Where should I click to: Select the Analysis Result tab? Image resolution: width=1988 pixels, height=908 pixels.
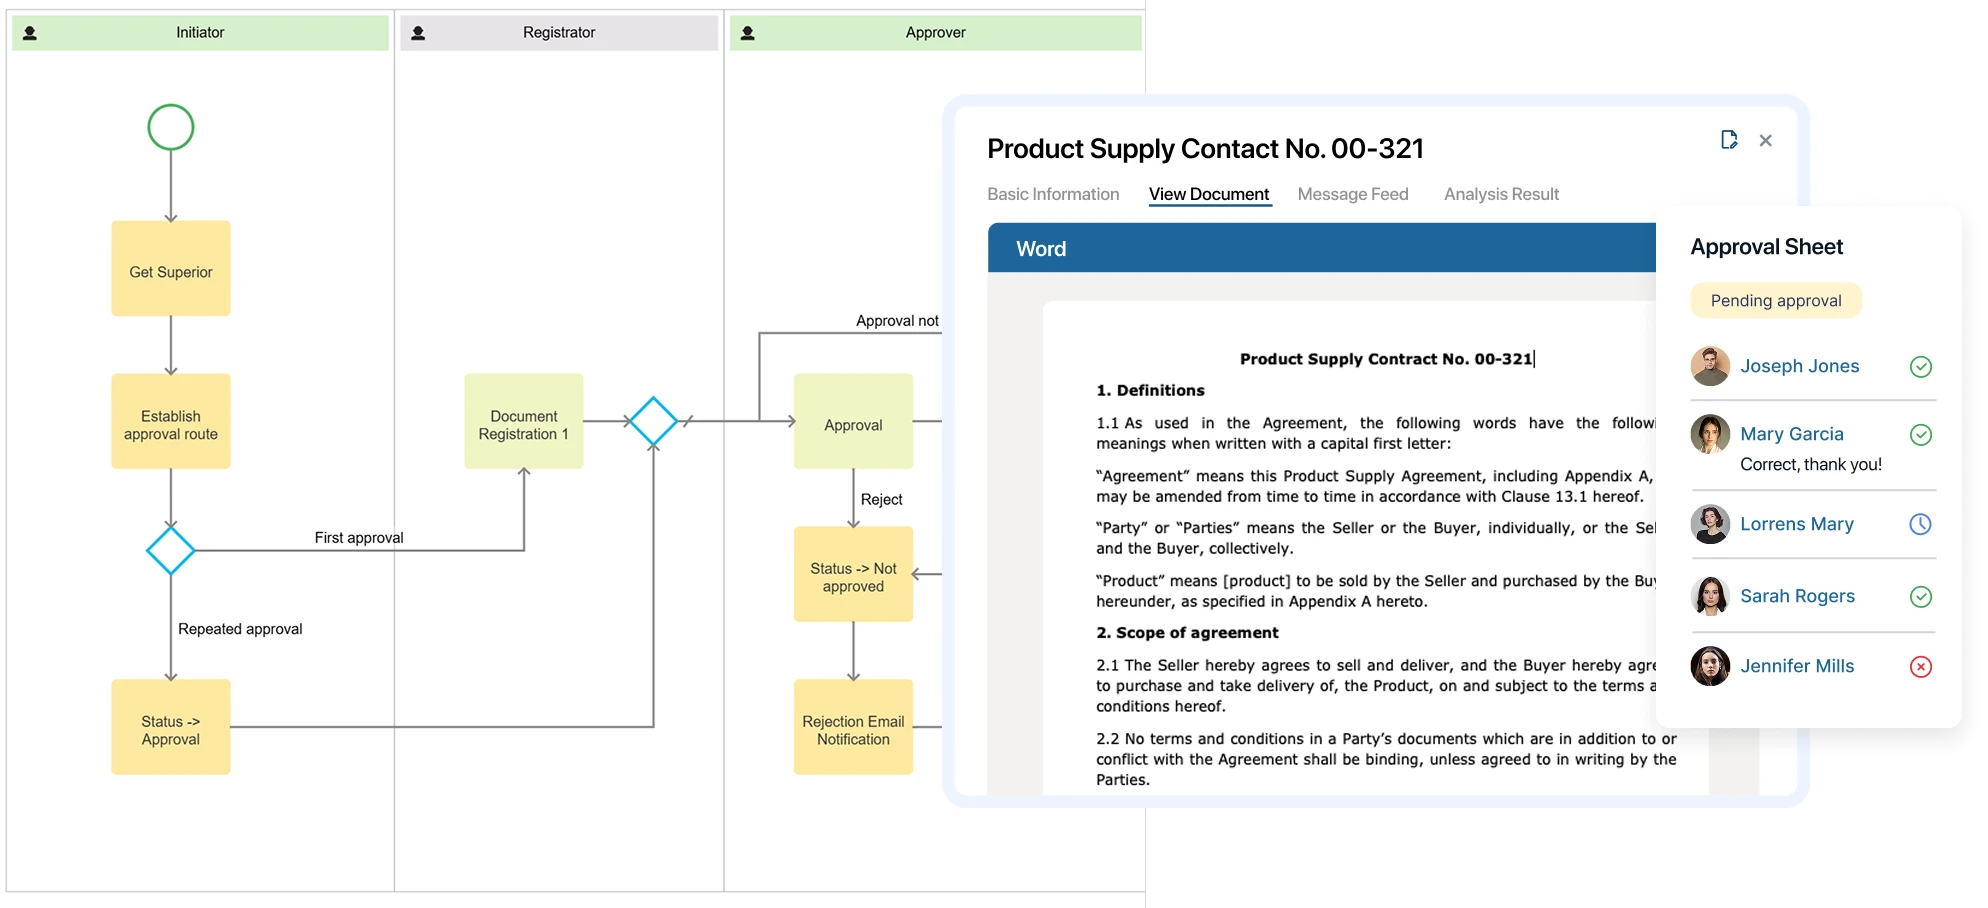coord(1501,194)
